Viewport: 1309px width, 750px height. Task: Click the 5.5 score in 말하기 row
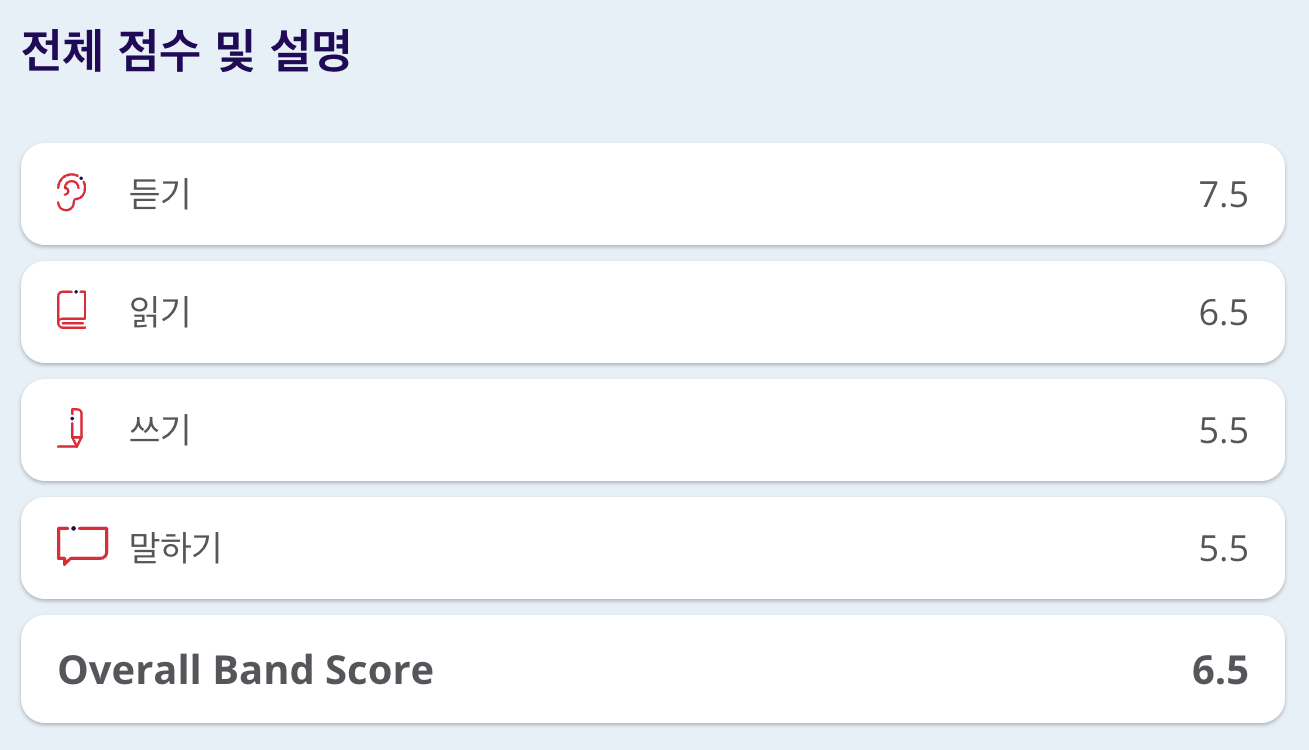[x=1223, y=549]
